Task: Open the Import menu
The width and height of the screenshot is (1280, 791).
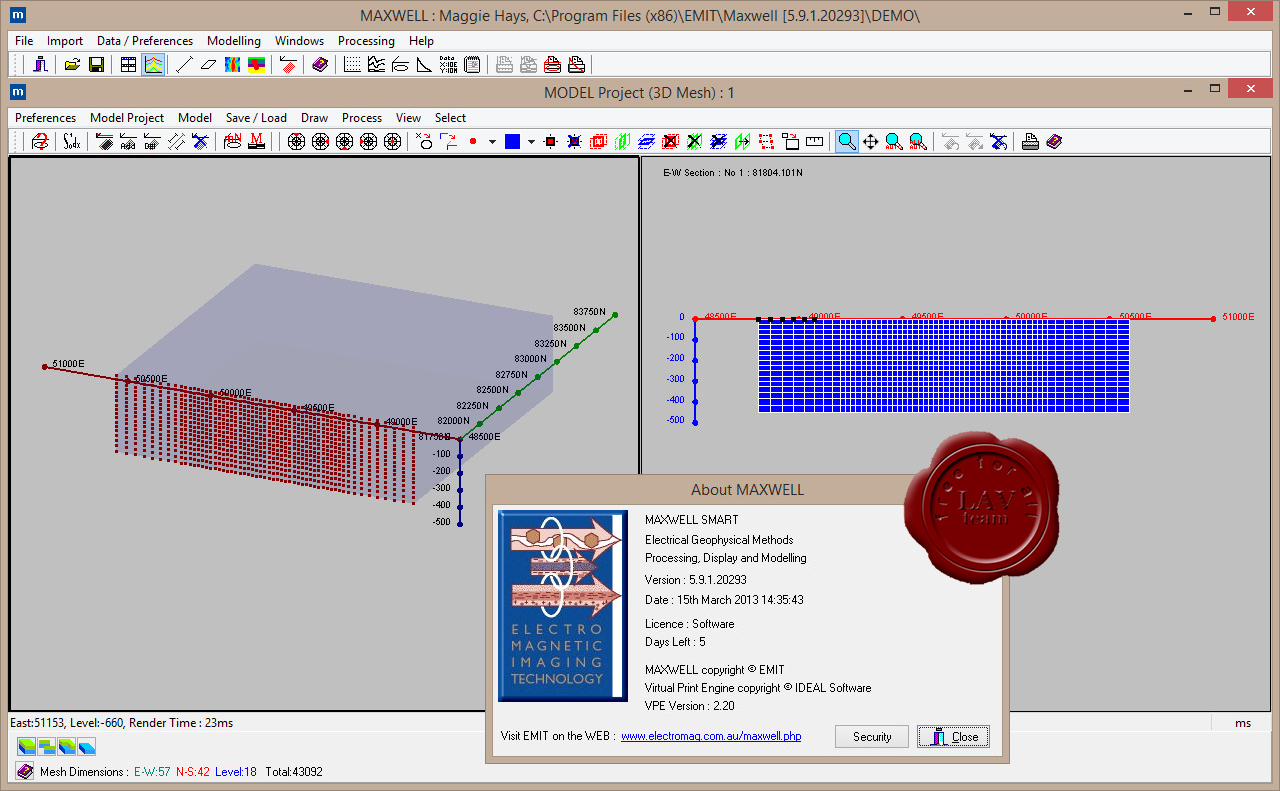Action: point(65,41)
